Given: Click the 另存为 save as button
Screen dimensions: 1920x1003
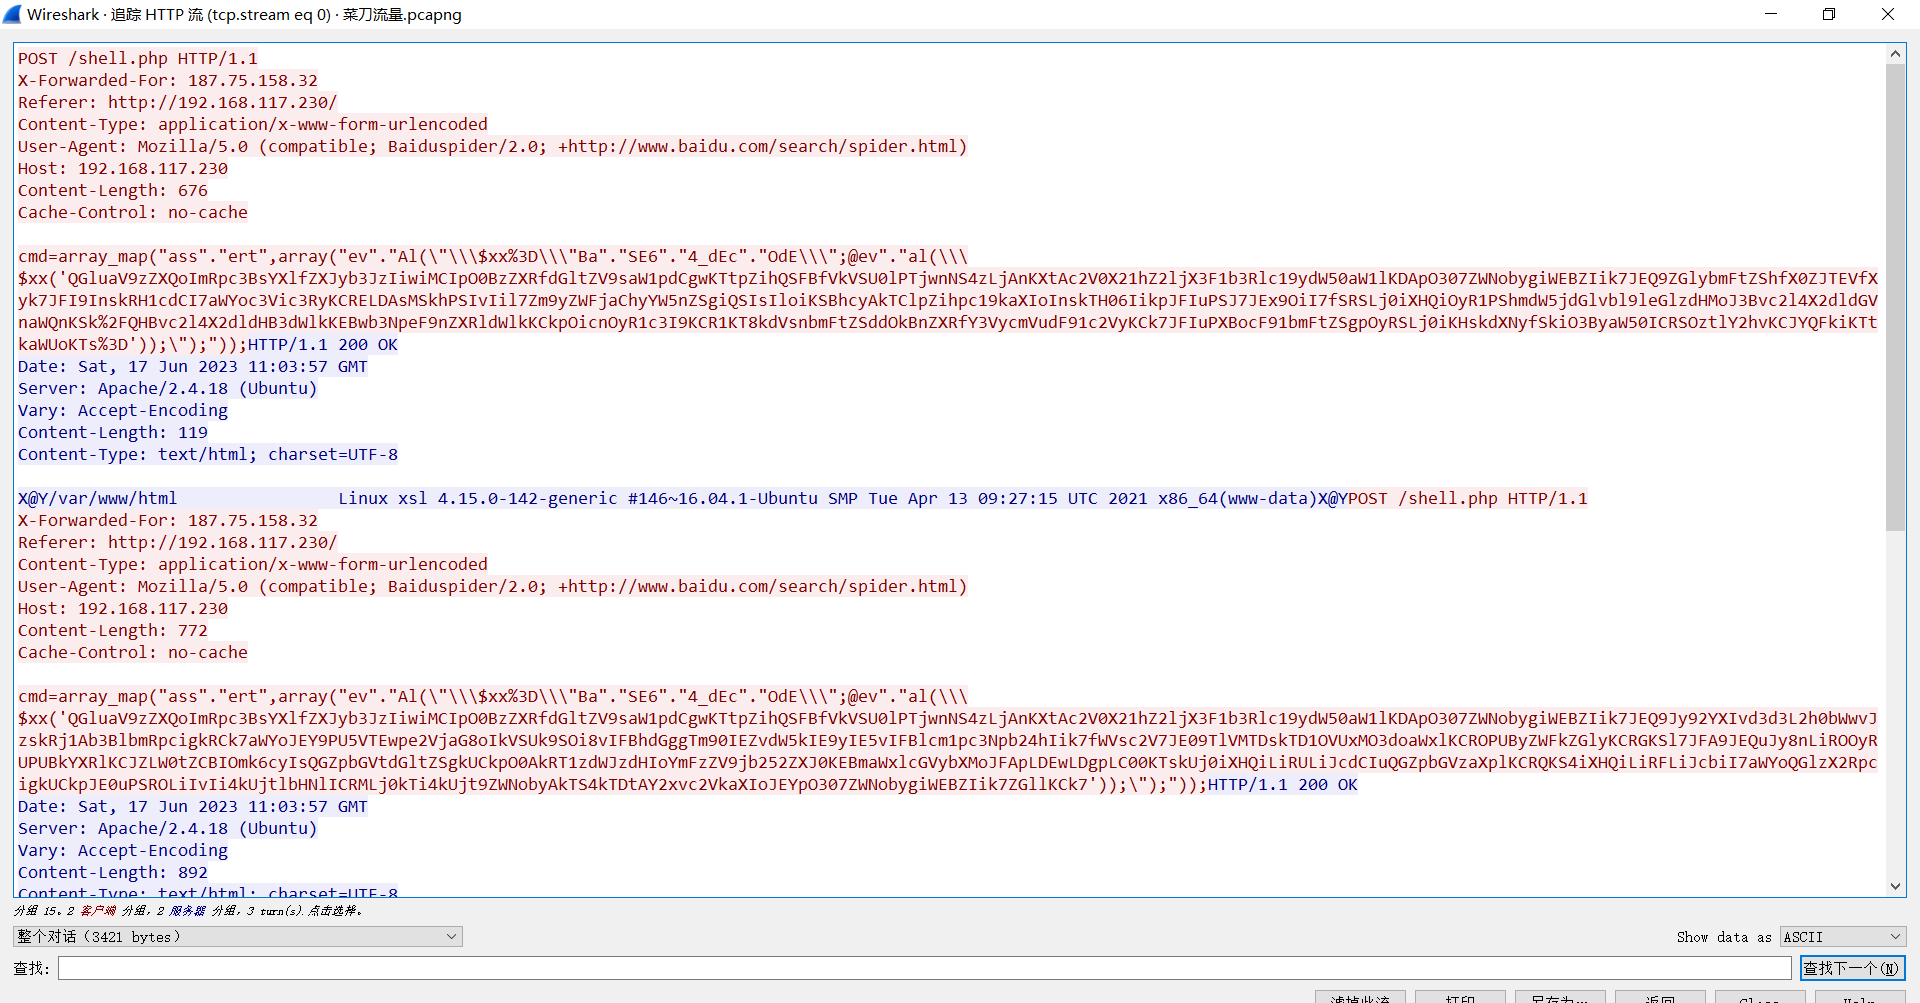Looking at the screenshot, I should tap(1559, 997).
